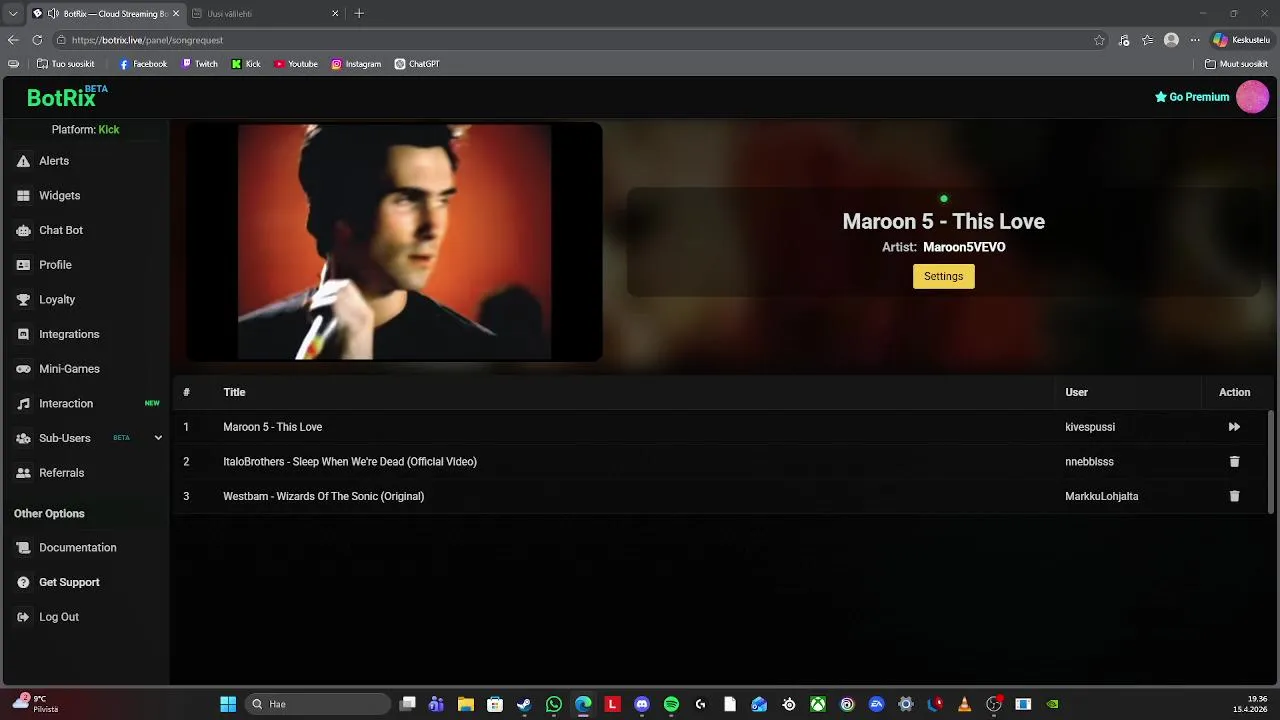Image resolution: width=1280 pixels, height=720 pixels.
Task: Open the Profile page
Action: (55, 265)
